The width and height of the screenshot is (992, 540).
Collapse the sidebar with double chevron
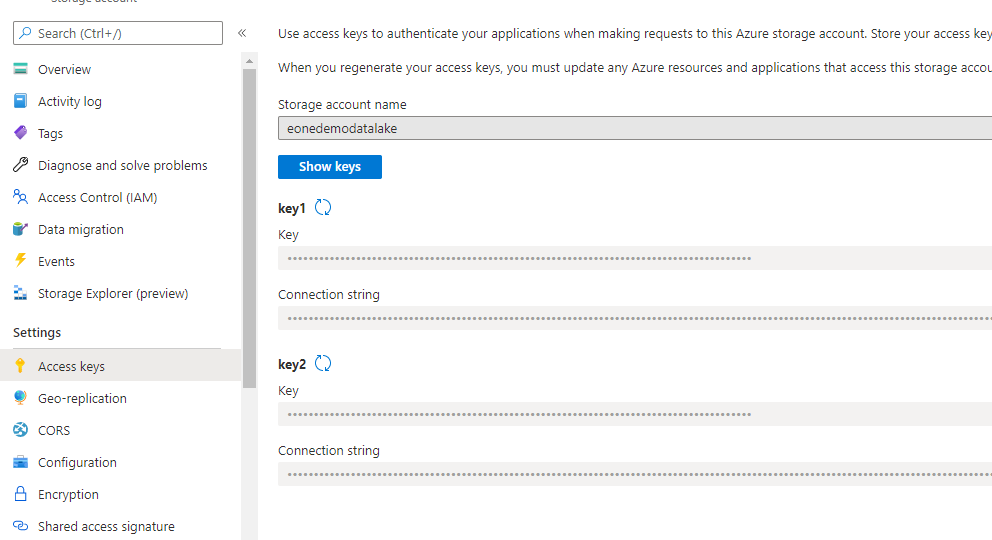(x=242, y=33)
